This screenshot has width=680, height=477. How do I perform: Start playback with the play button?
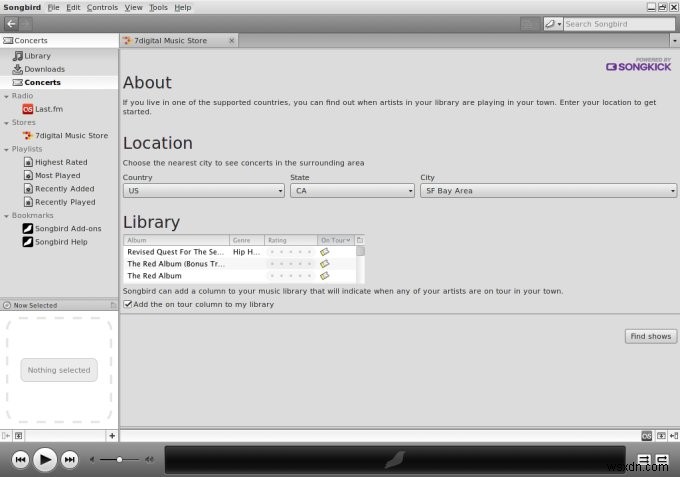tap(45, 460)
